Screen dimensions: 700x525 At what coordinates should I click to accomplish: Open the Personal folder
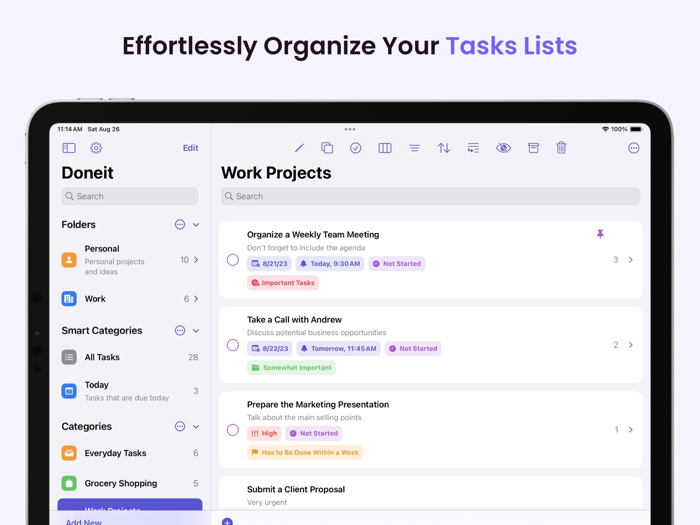pos(130,260)
